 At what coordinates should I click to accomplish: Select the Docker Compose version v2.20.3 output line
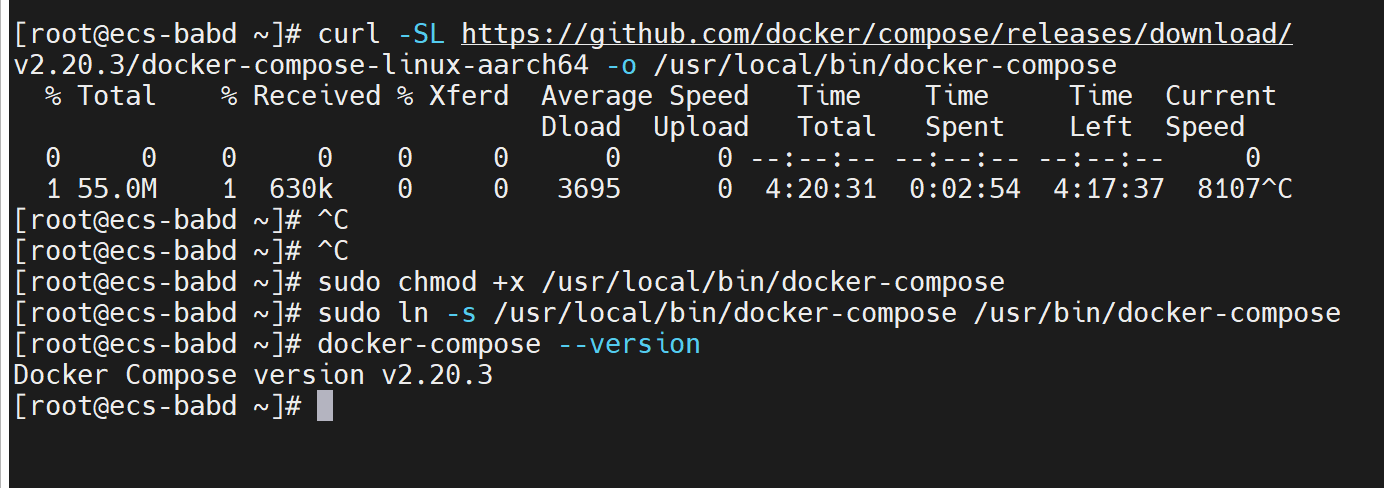[253, 375]
